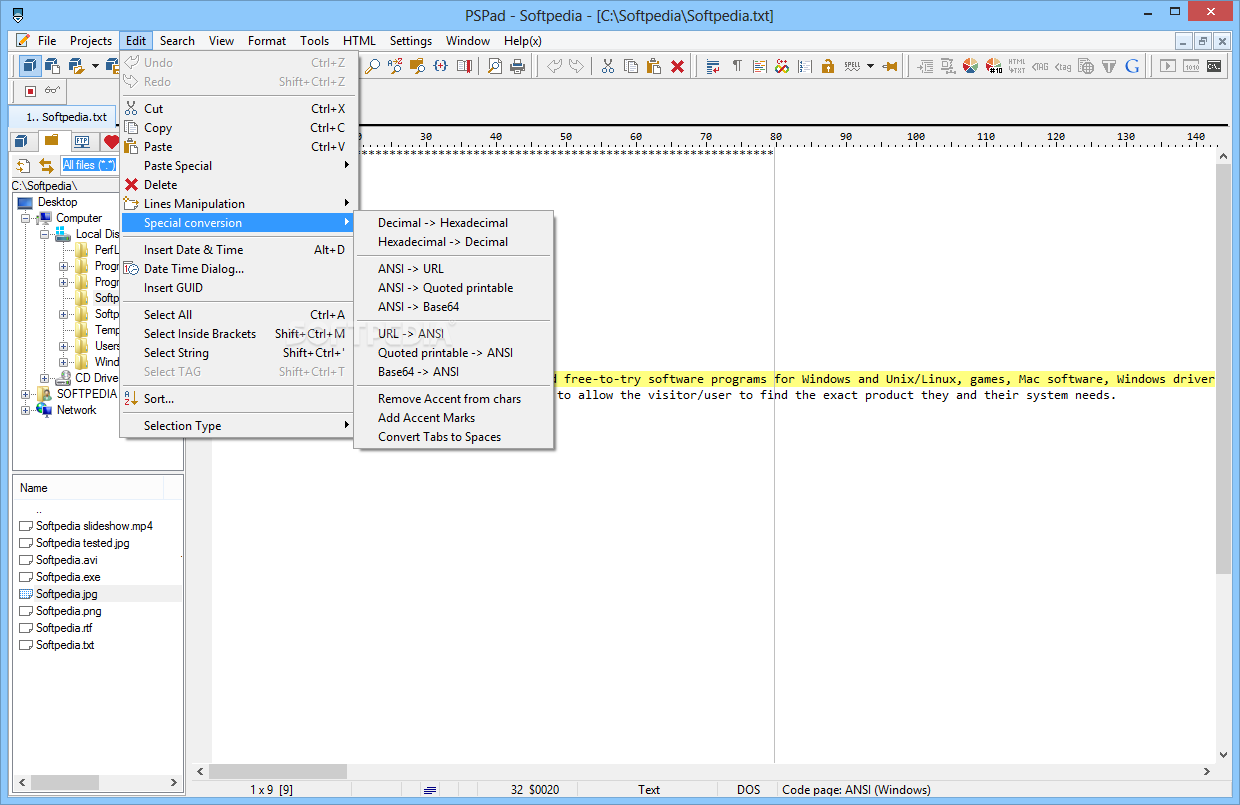The image size is (1240, 805).
Task: Click the toolbar Copy icon
Action: tap(631, 66)
